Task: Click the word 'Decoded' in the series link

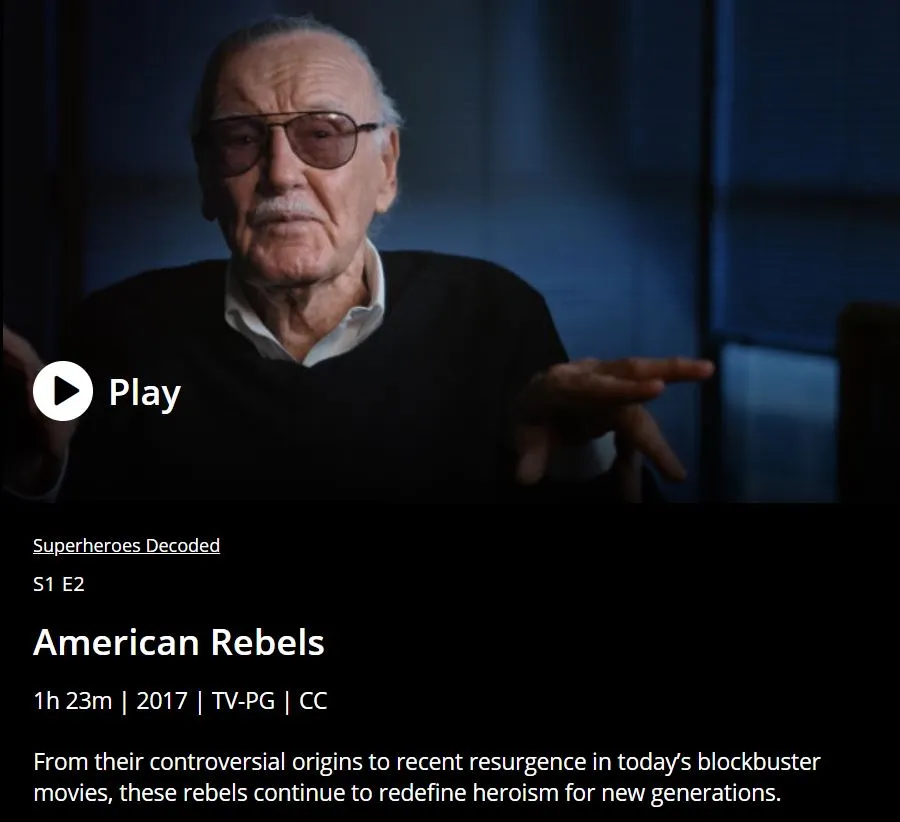Action: (x=183, y=545)
